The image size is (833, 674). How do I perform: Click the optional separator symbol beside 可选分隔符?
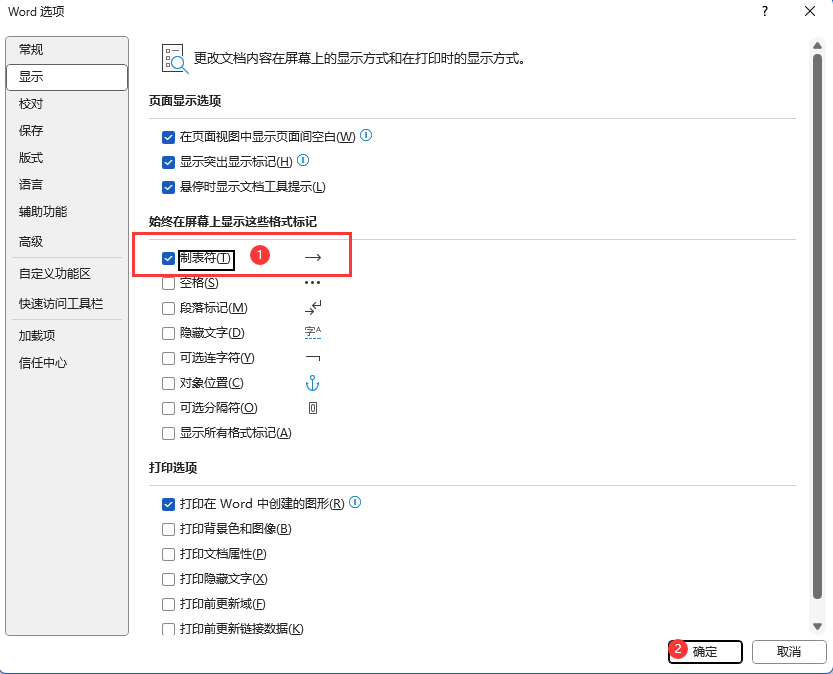(x=312, y=407)
